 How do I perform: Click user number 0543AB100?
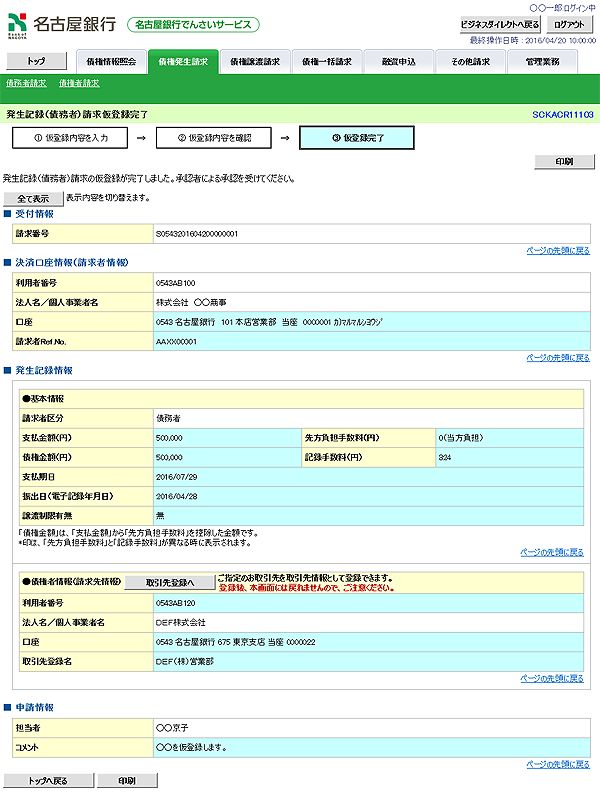[x=176, y=283]
